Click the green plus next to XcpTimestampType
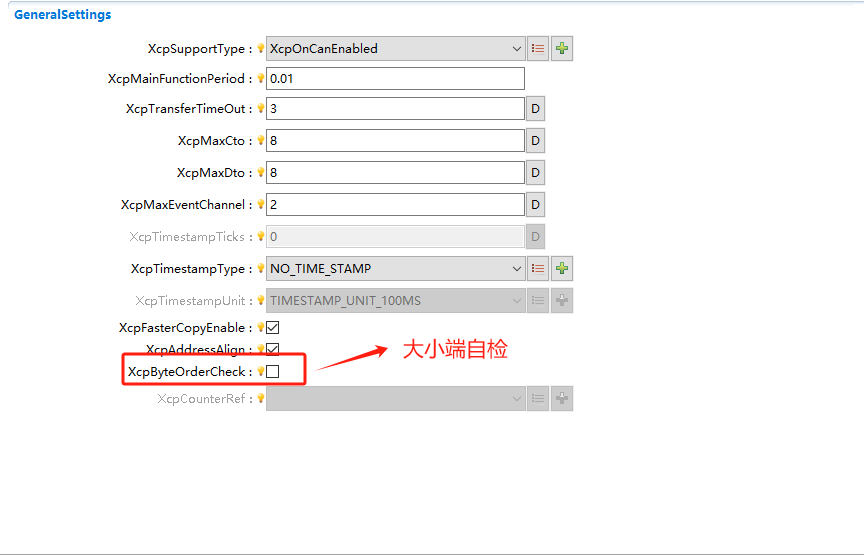This screenshot has width=864, height=555. point(562,268)
